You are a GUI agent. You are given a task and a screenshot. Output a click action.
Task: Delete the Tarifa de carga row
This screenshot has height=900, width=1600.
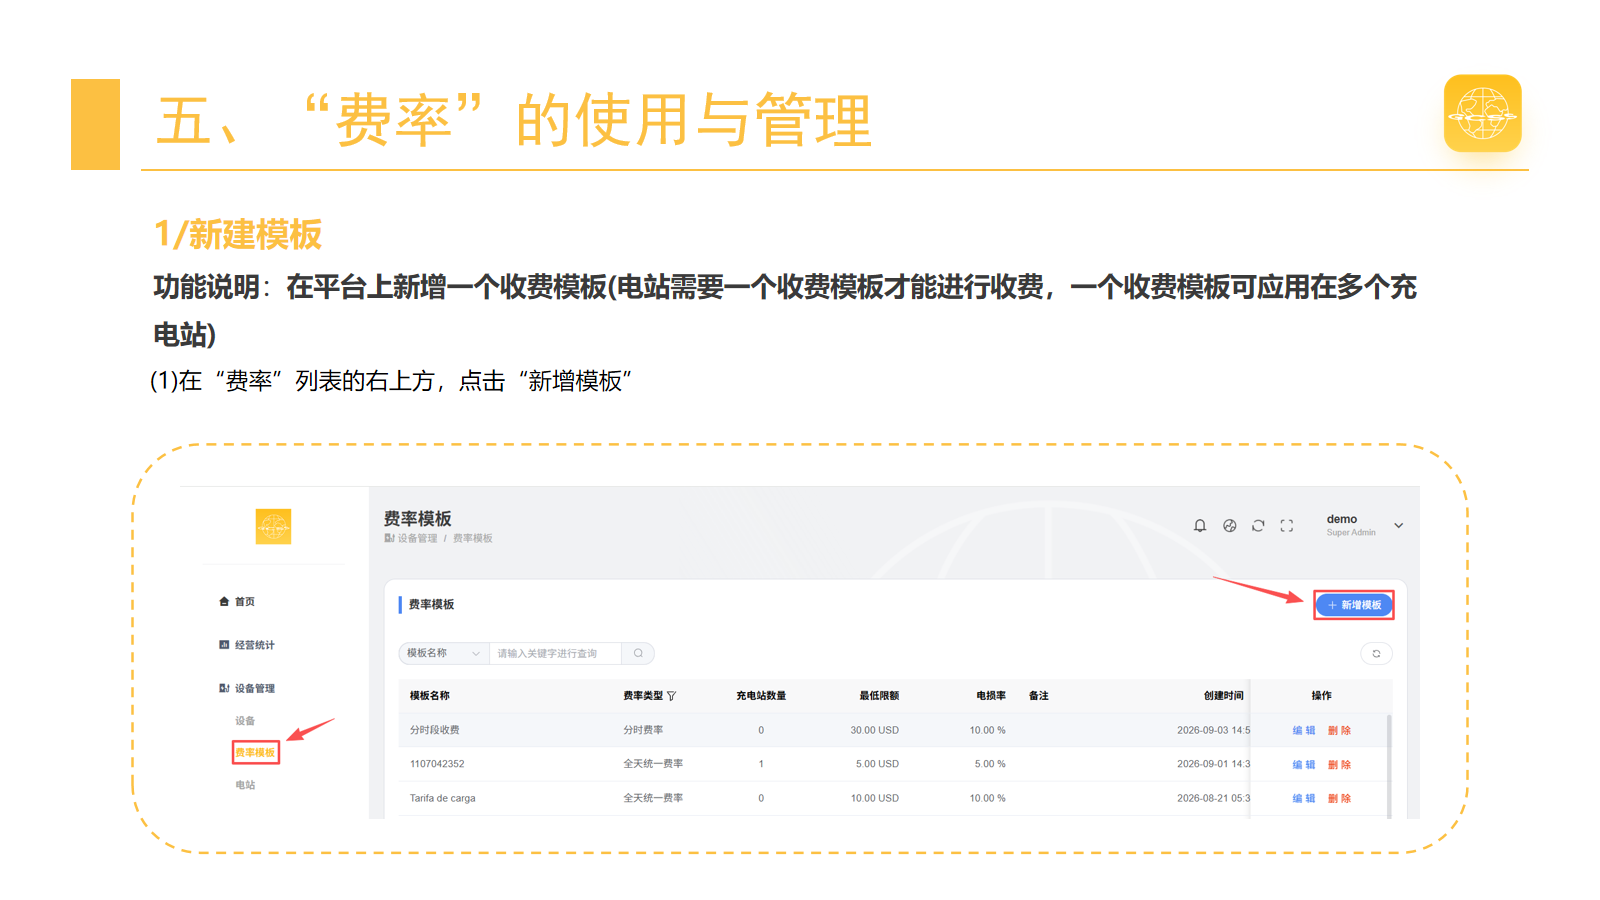pyautogui.click(x=1339, y=799)
